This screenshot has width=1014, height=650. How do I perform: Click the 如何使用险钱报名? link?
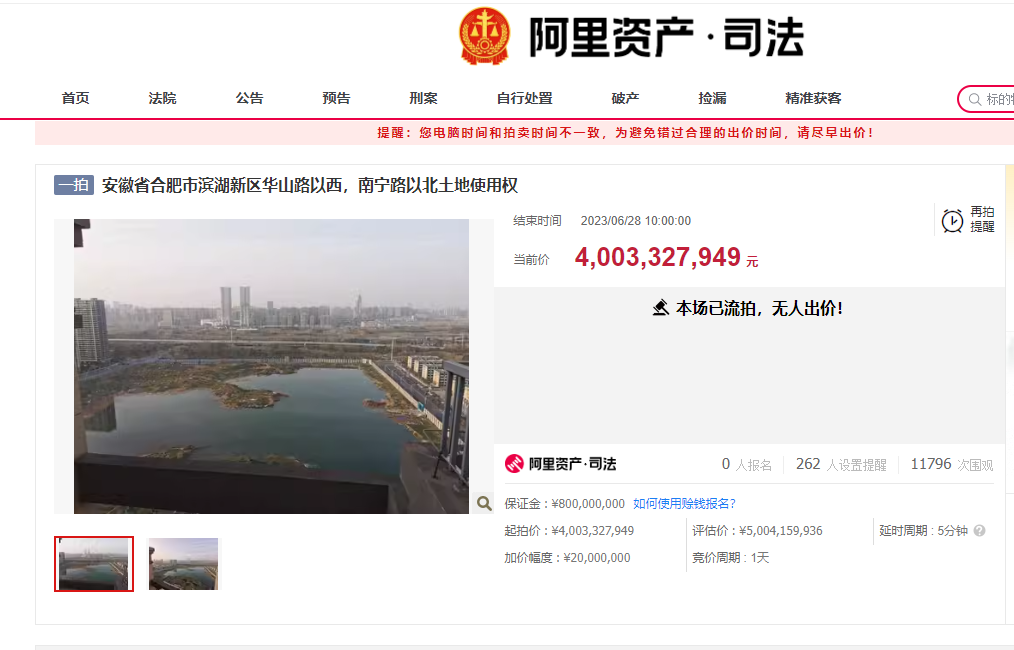pyautogui.click(x=684, y=503)
